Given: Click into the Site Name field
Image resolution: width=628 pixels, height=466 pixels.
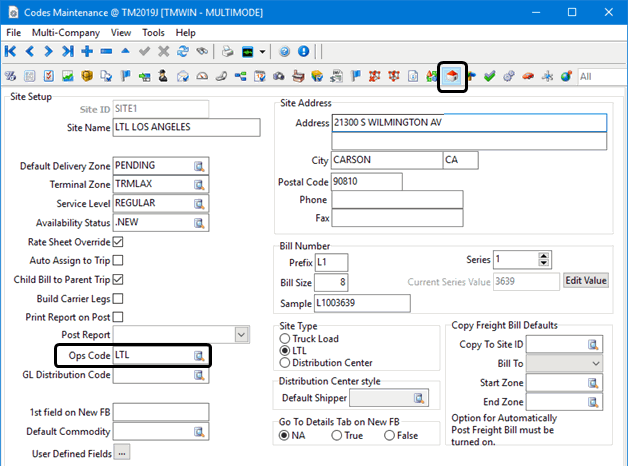Looking at the screenshot, I should (186, 128).
